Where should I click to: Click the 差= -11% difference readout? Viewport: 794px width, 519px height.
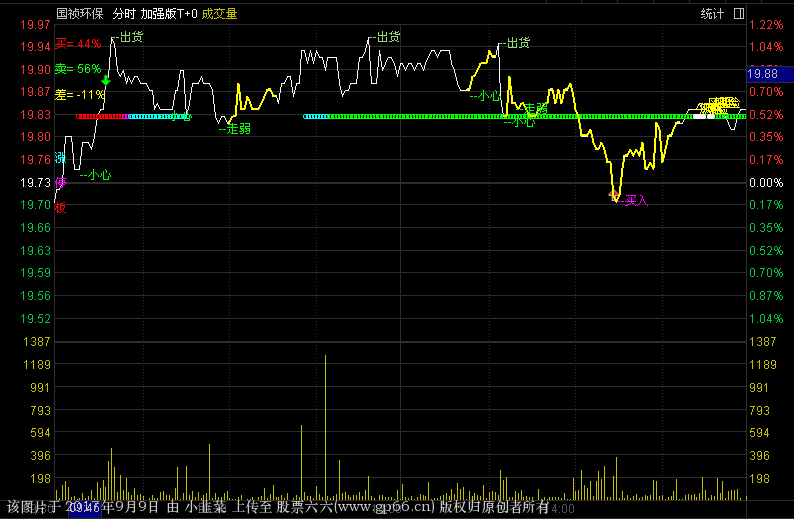(79, 94)
